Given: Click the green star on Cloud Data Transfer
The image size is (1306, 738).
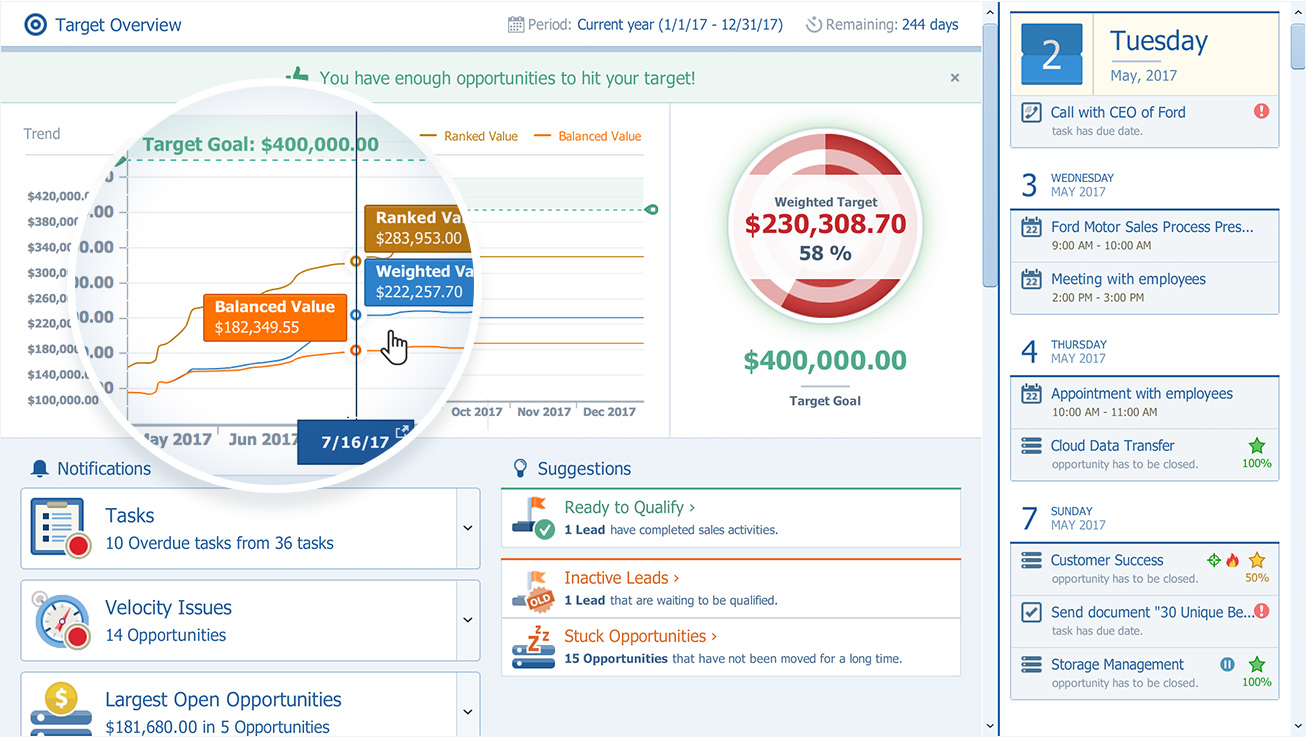Looking at the screenshot, I should point(1257,446).
